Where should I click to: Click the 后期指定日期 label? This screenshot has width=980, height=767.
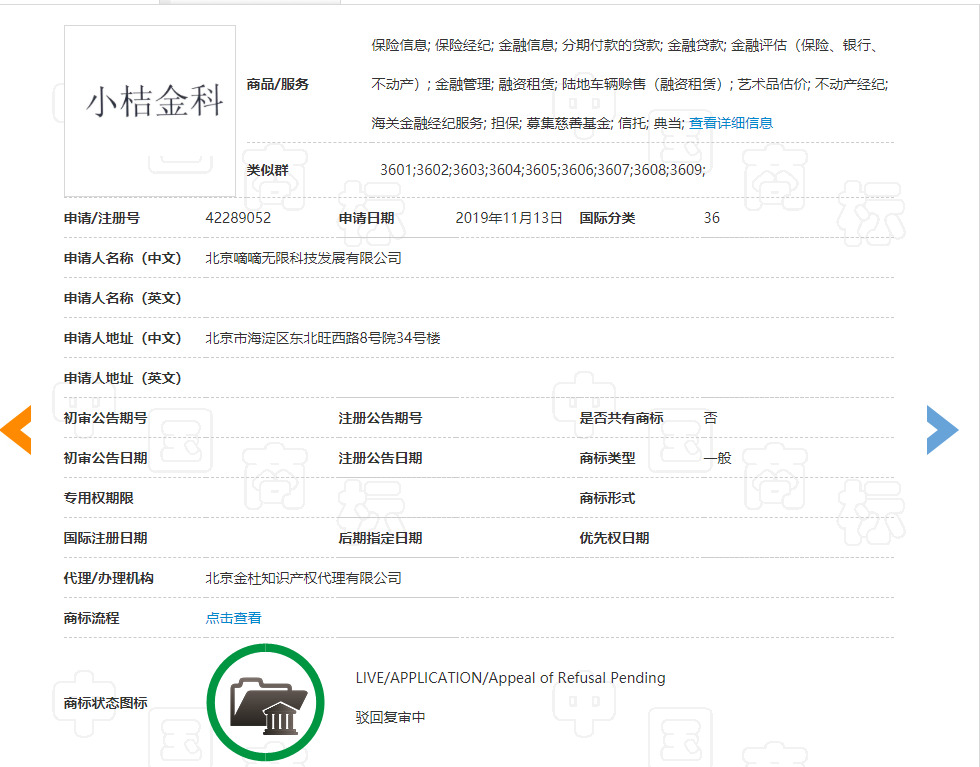click(x=380, y=538)
